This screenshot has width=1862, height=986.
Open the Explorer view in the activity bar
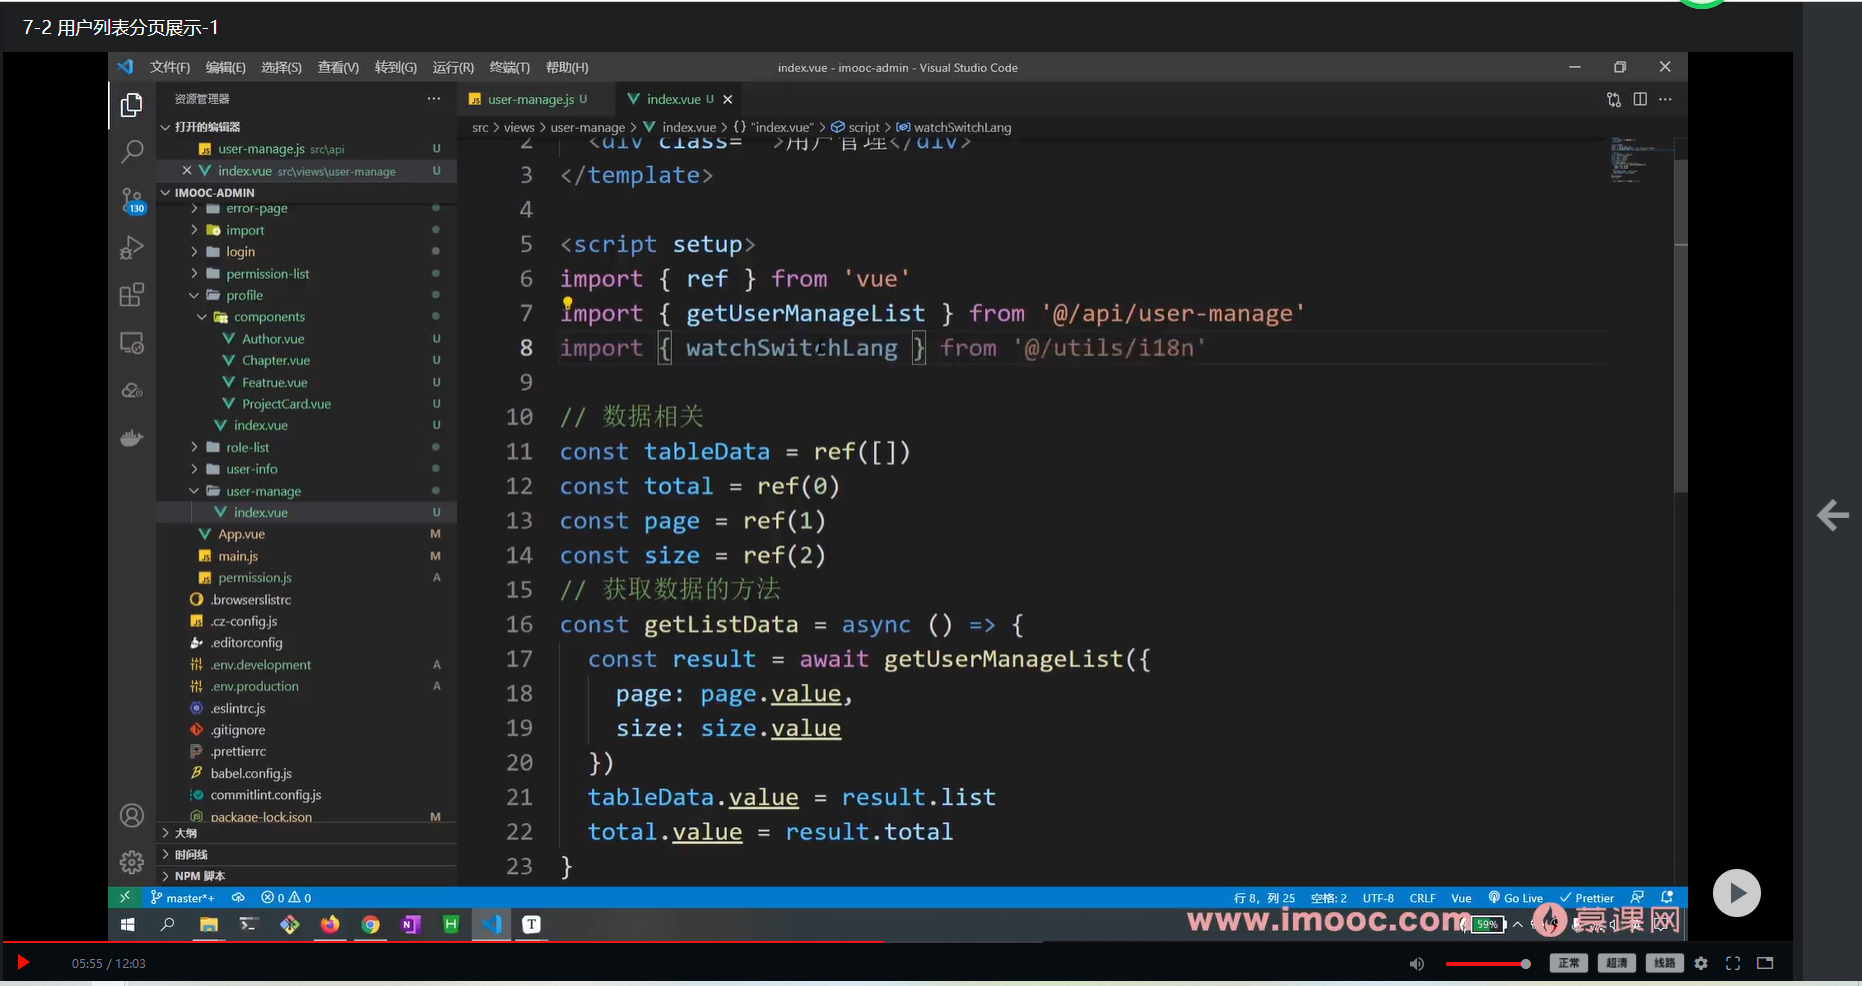131,105
